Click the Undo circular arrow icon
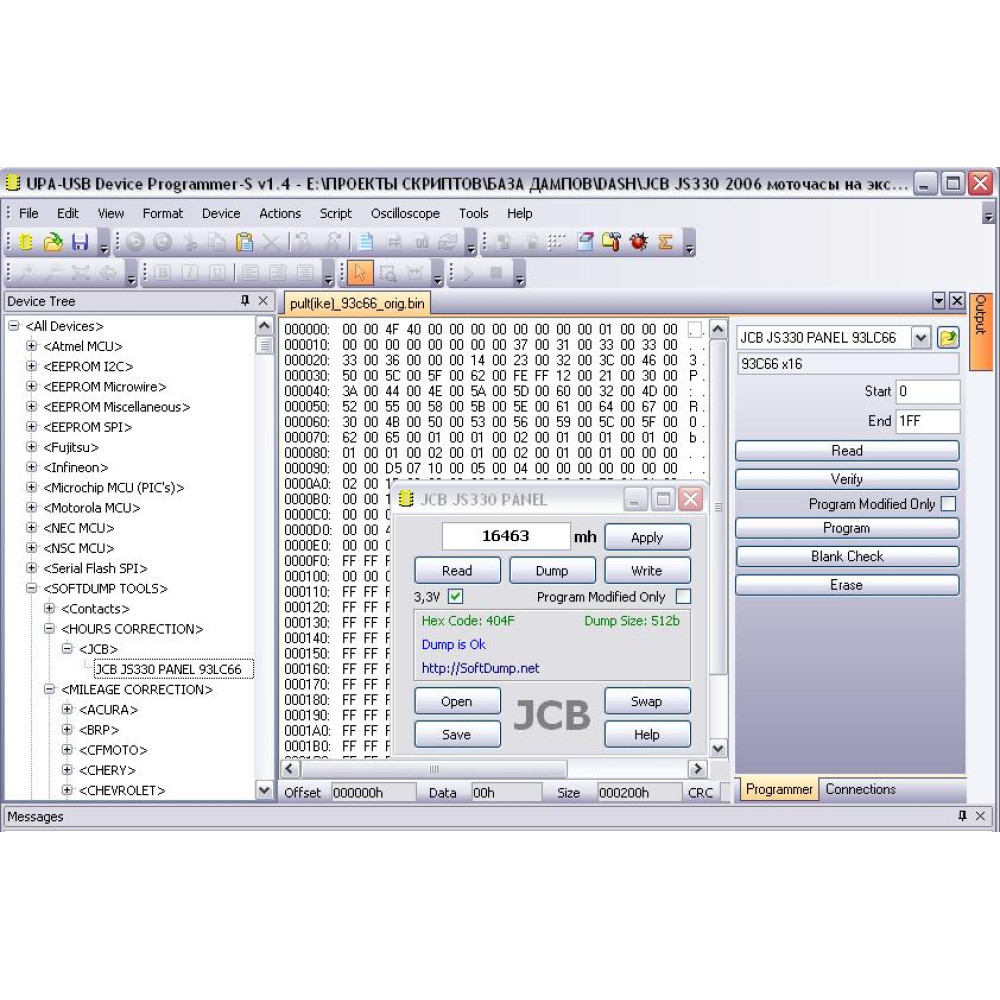The width and height of the screenshot is (1000, 1000). tap(135, 242)
